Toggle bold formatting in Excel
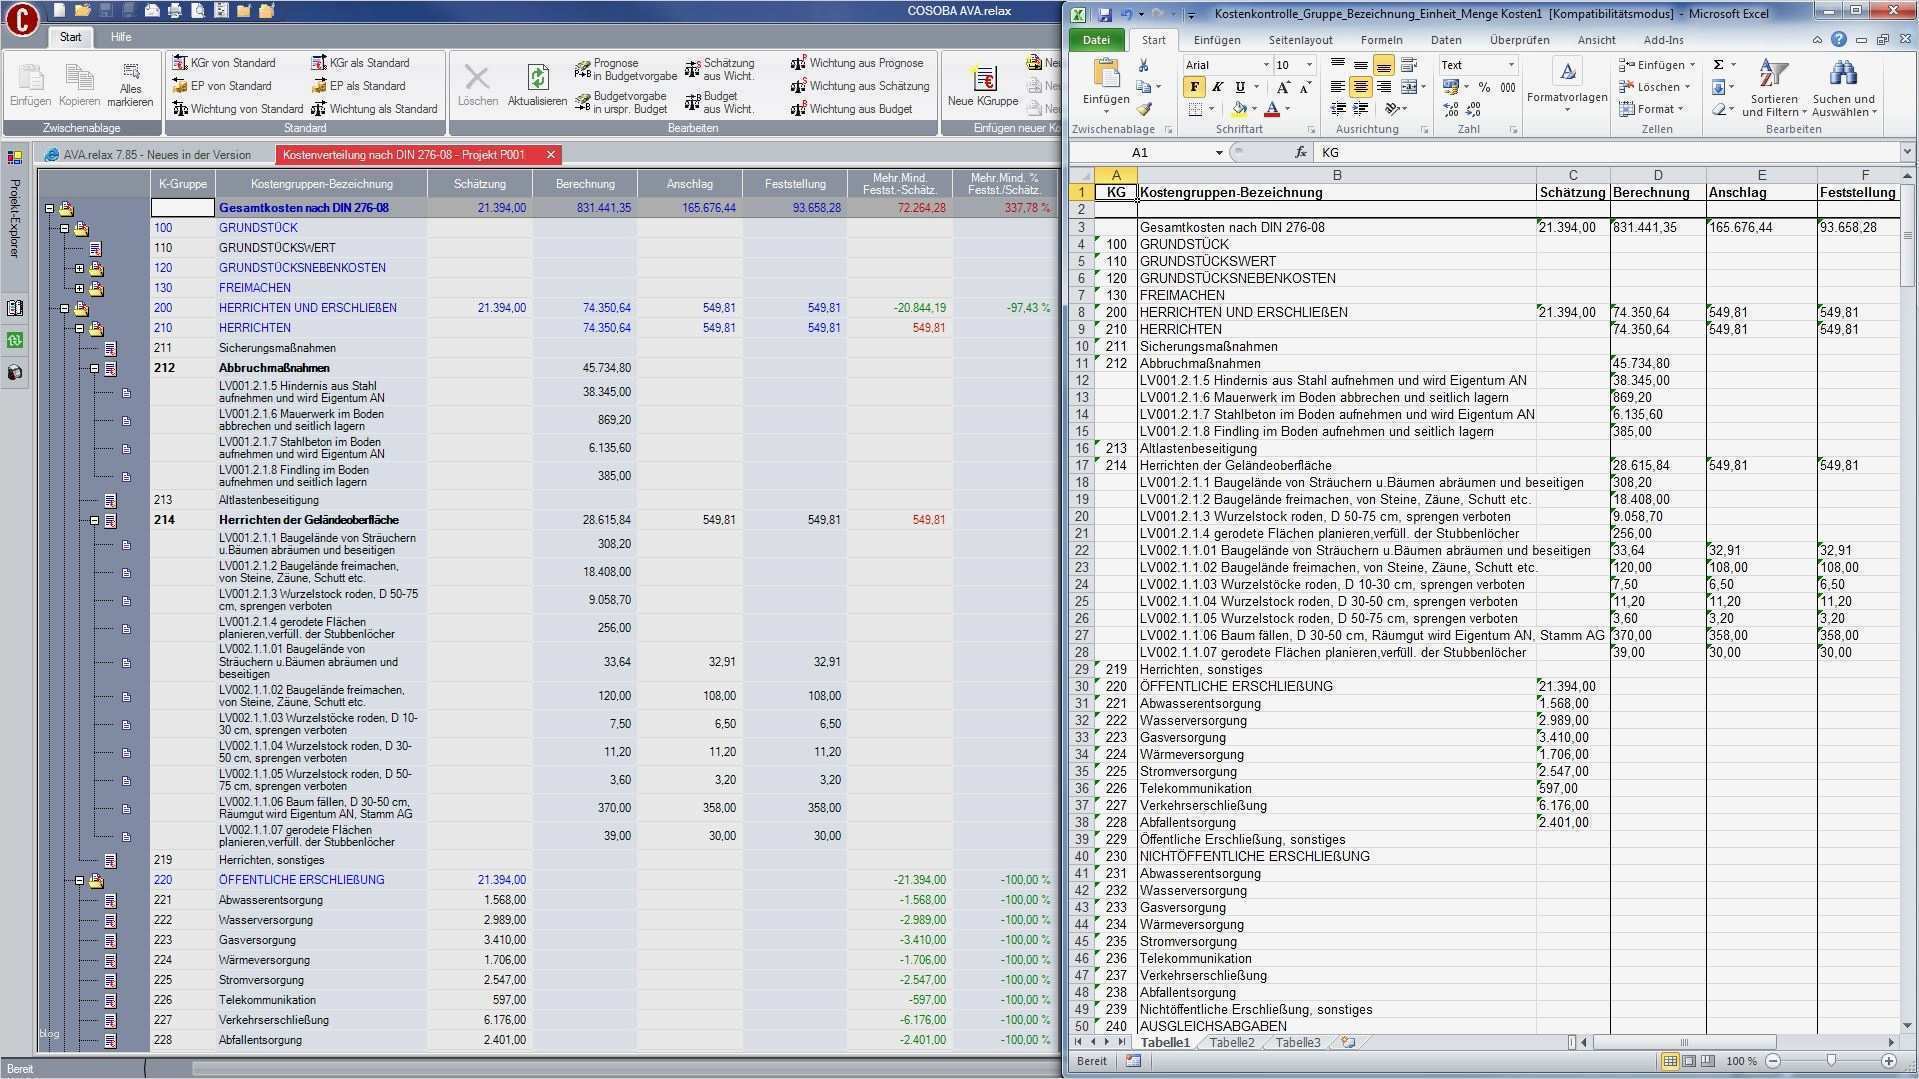This screenshot has width=1919, height=1079. click(1194, 87)
